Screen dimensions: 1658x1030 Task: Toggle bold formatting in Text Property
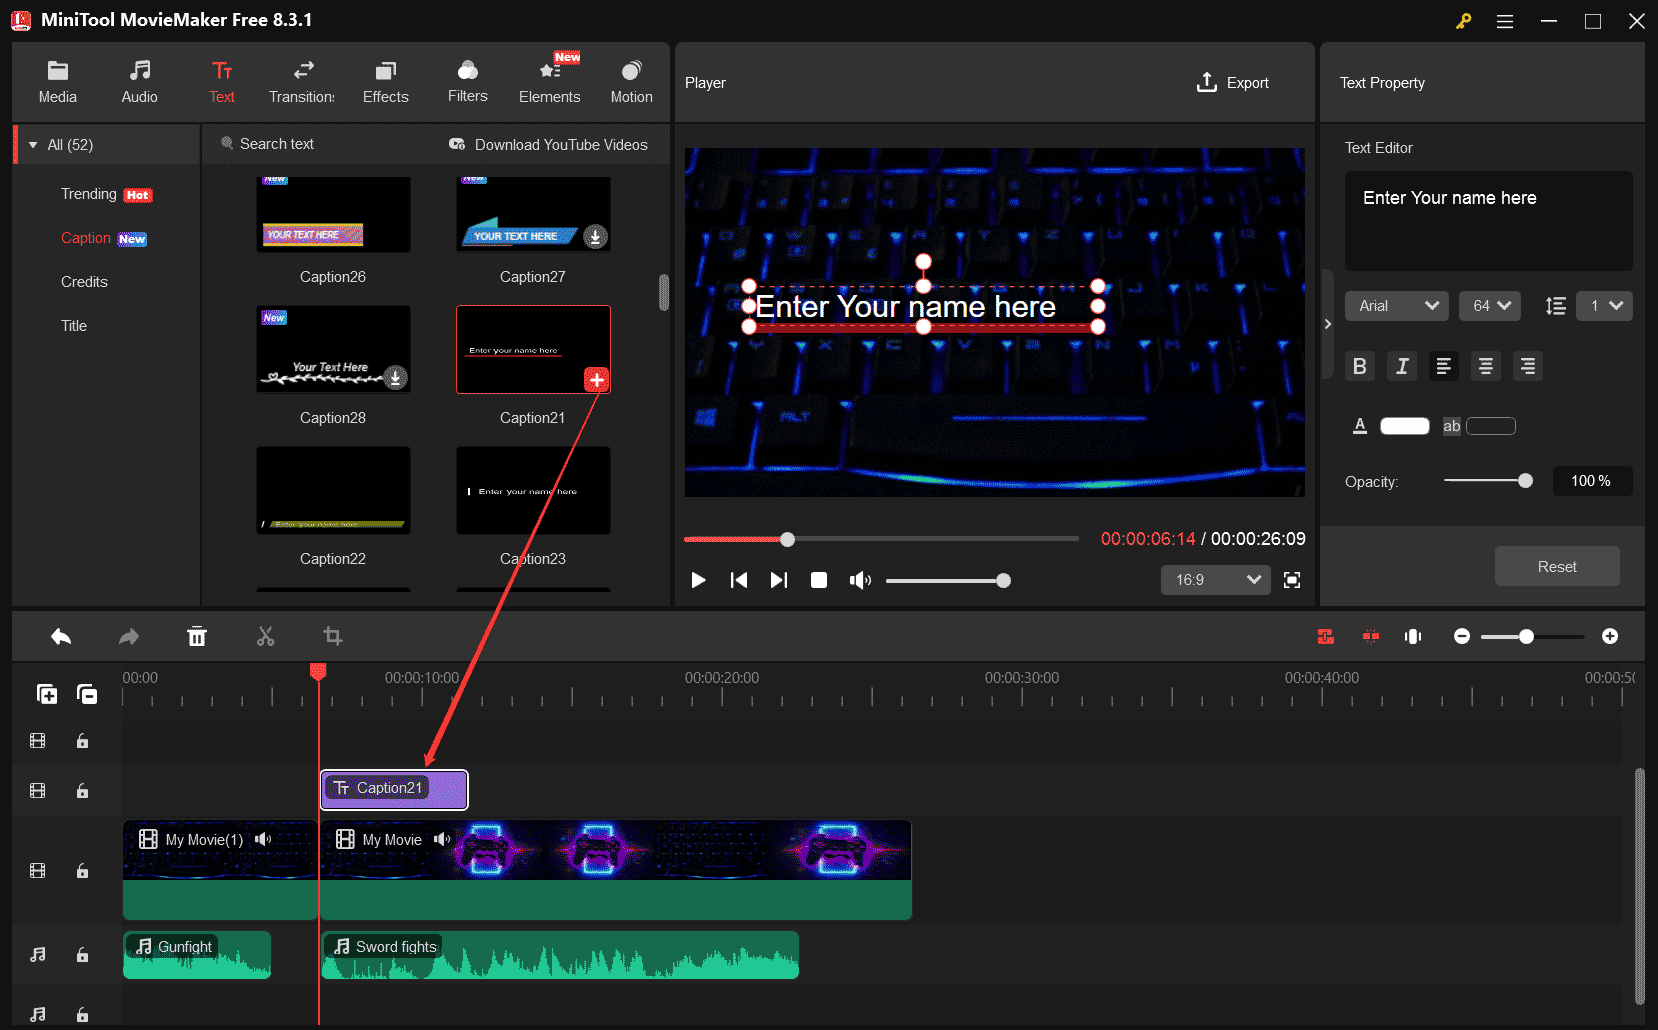point(1359,366)
